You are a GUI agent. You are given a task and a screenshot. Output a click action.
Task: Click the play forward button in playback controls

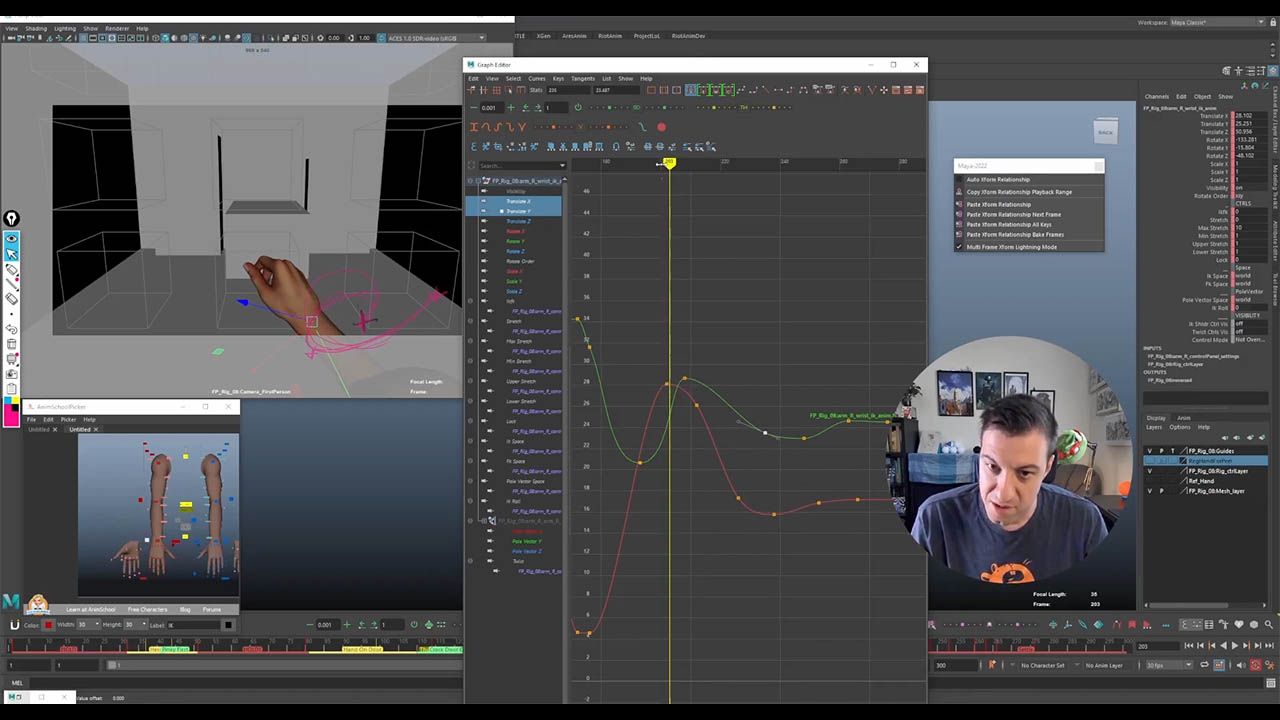(1234, 646)
